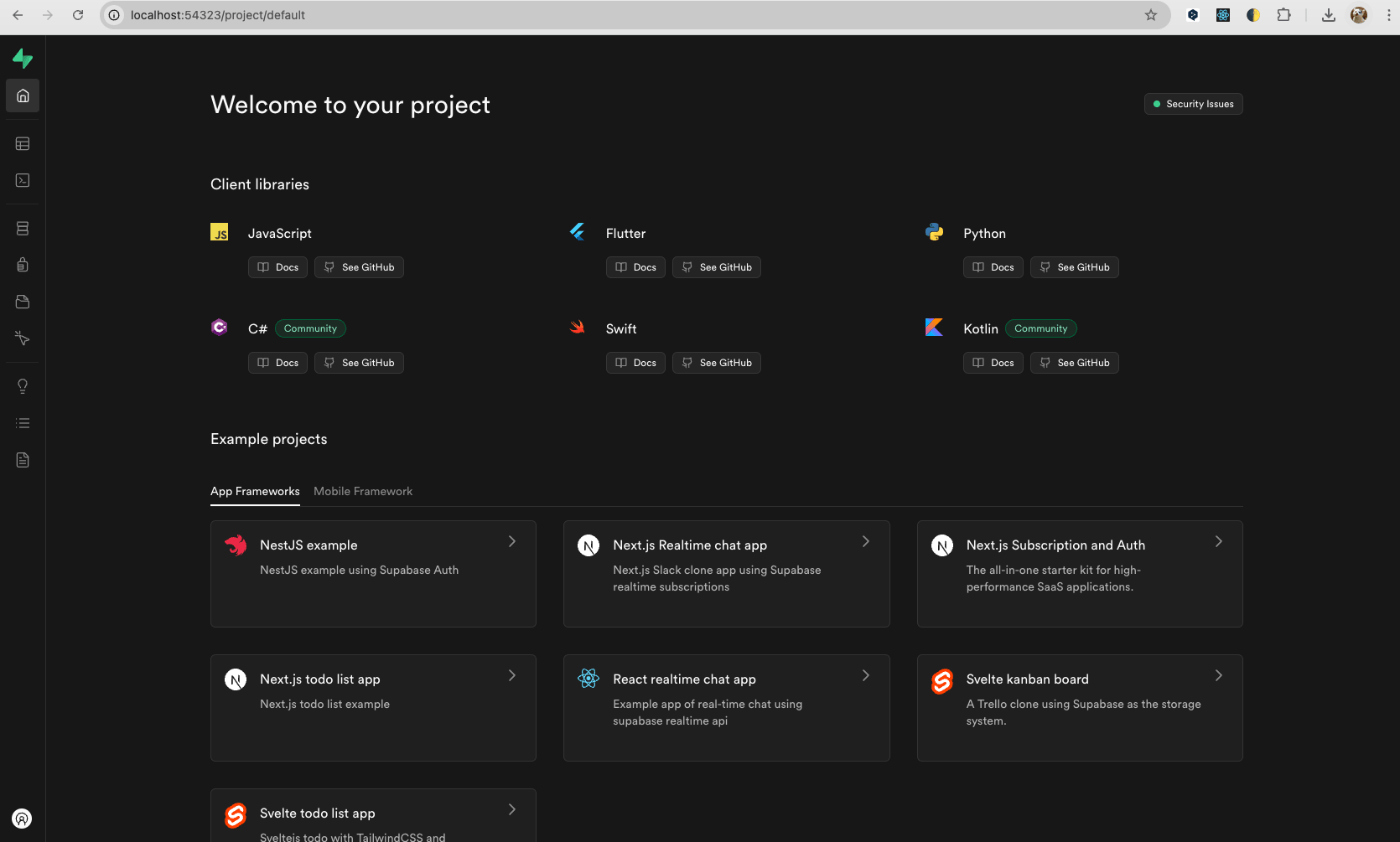Viewport: 1400px width, 842px height.
Task: Click the React realtime chat app logo
Action: (589, 679)
